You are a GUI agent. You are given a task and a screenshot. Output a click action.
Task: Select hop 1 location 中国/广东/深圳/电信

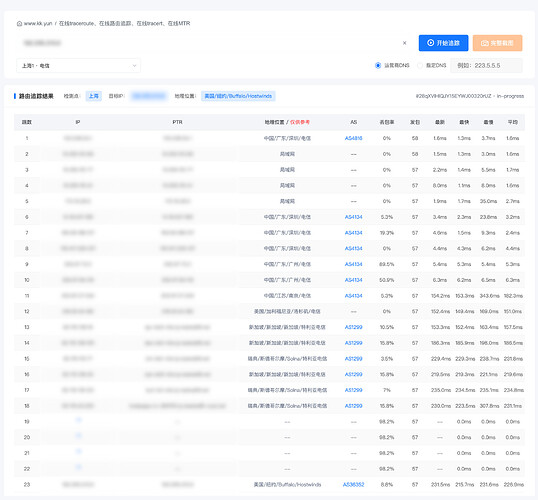[287, 138]
